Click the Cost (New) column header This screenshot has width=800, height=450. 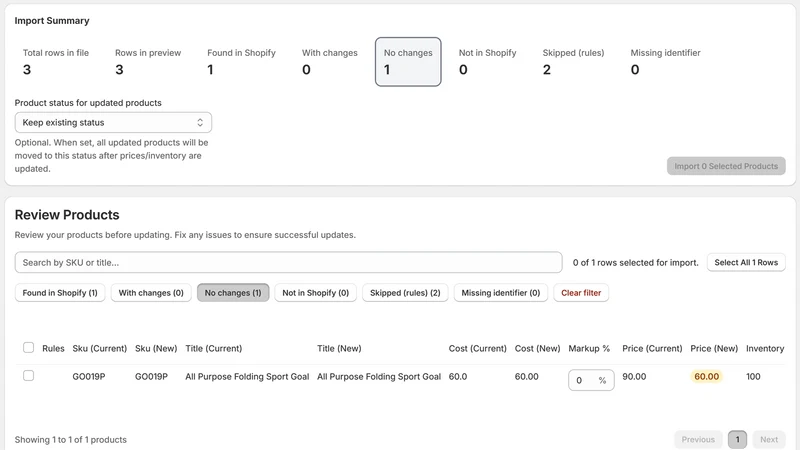pyautogui.click(x=537, y=348)
